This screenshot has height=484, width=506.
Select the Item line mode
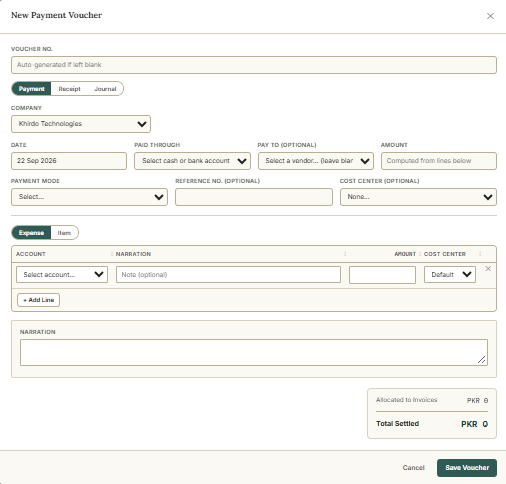click(64, 233)
